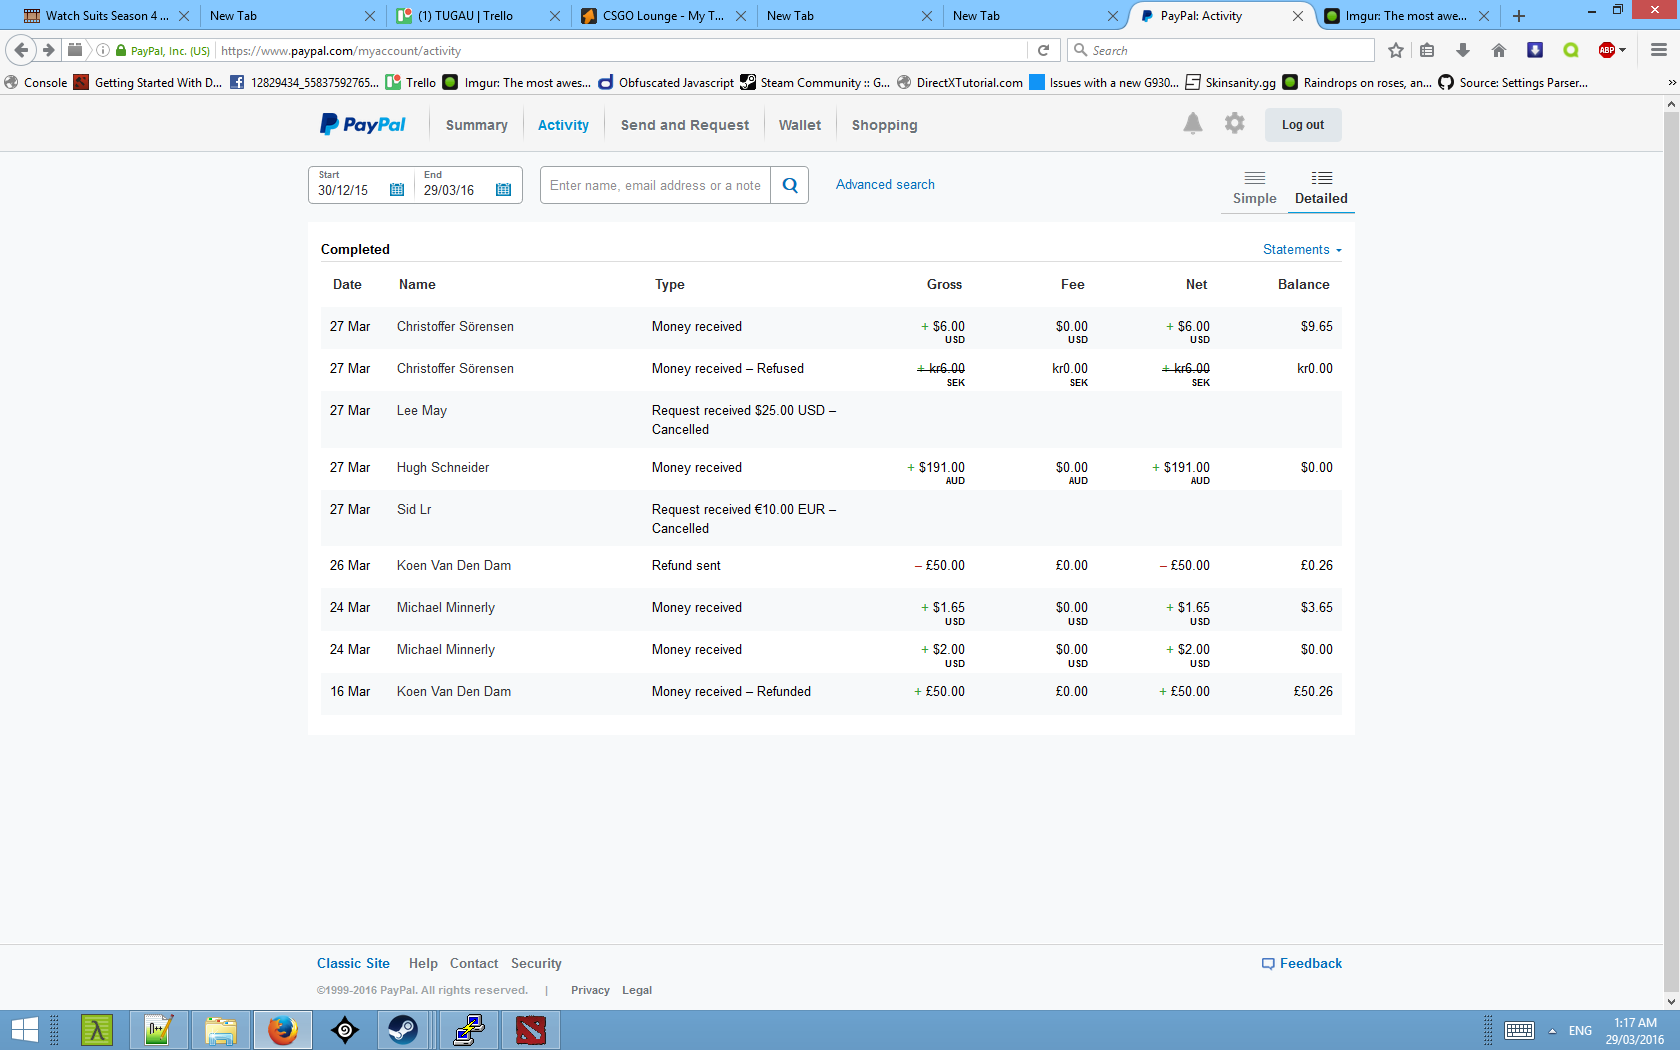Expand the bookmarks overflow chevron
Image resolution: width=1680 pixels, height=1050 pixels.
pos(1671,83)
